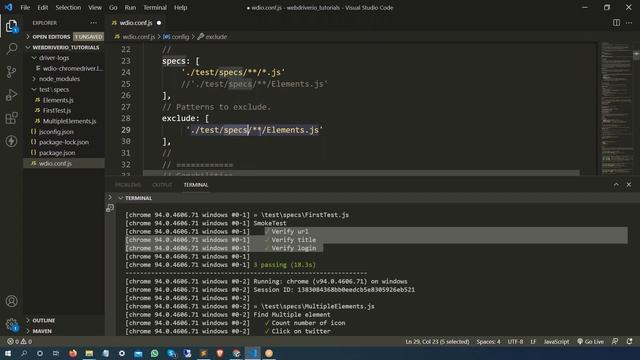Image resolution: width=640 pixels, height=360 pixels.
Task: Expand the Maven section
Action: [64, 331]
